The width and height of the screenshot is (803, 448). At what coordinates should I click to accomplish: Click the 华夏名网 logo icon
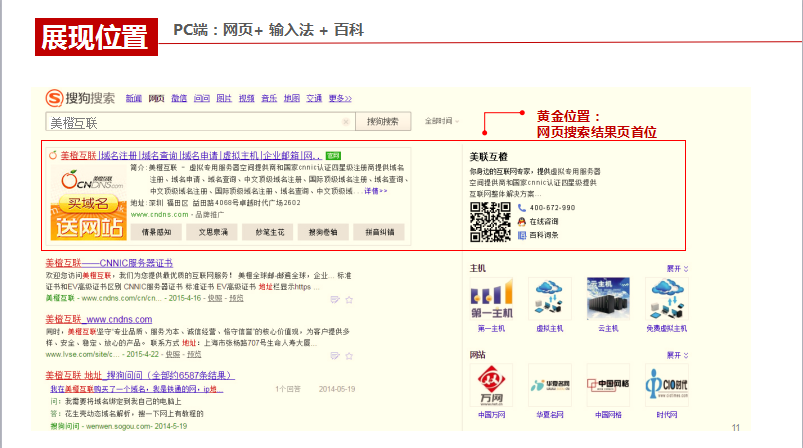[x=550, y=385]
